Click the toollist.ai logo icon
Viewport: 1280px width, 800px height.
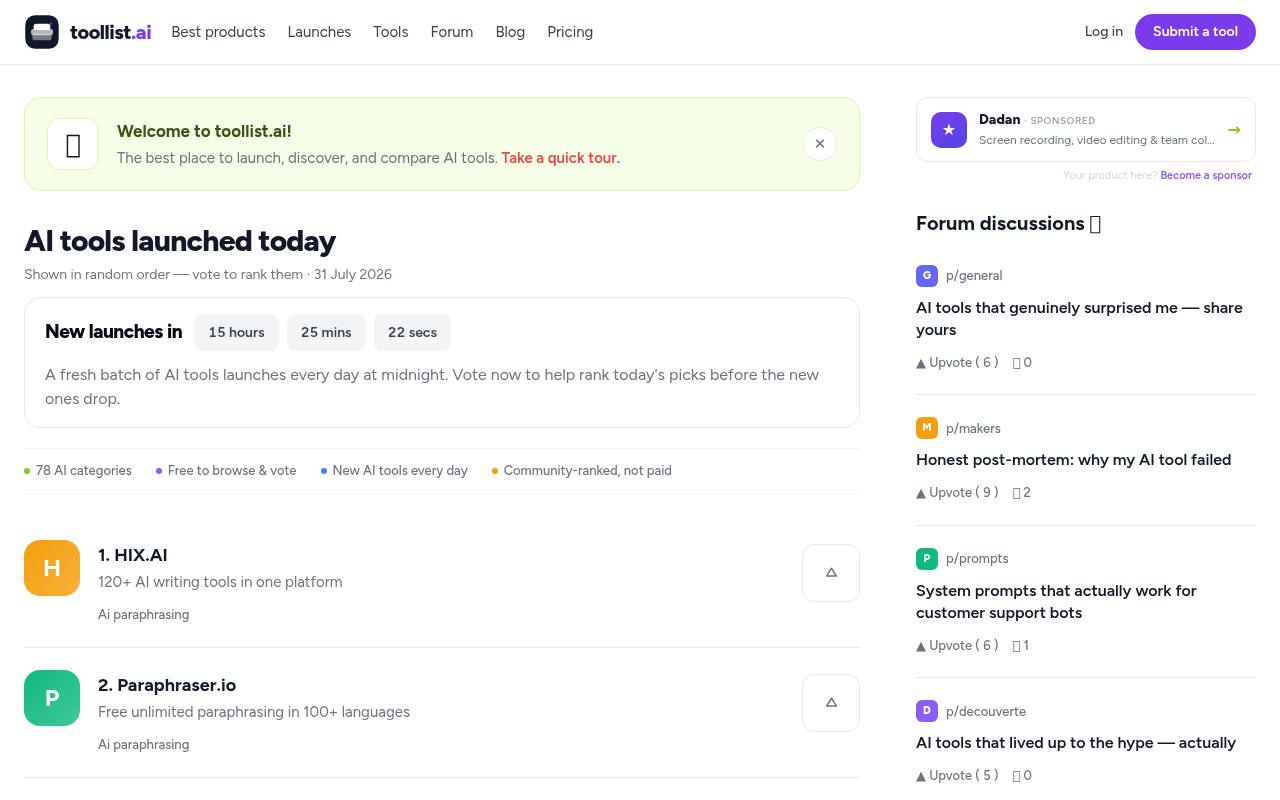(42, 32)
